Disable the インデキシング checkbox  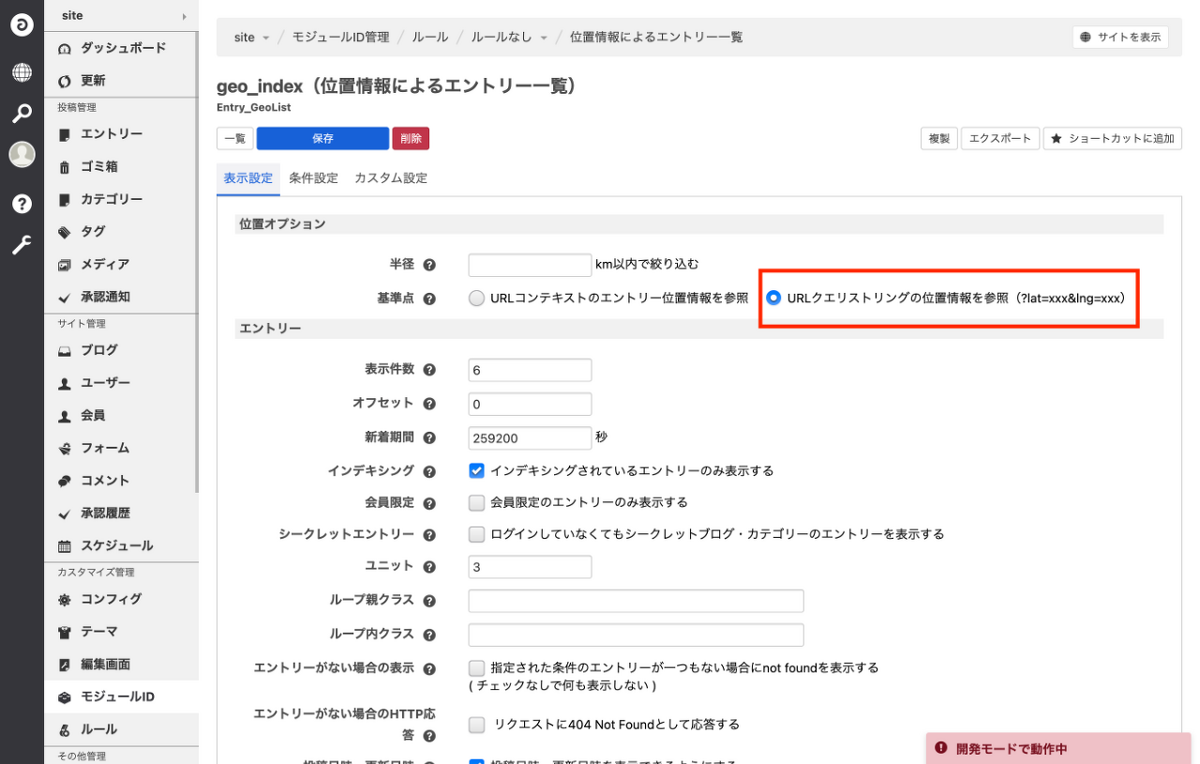pos(476,470)
